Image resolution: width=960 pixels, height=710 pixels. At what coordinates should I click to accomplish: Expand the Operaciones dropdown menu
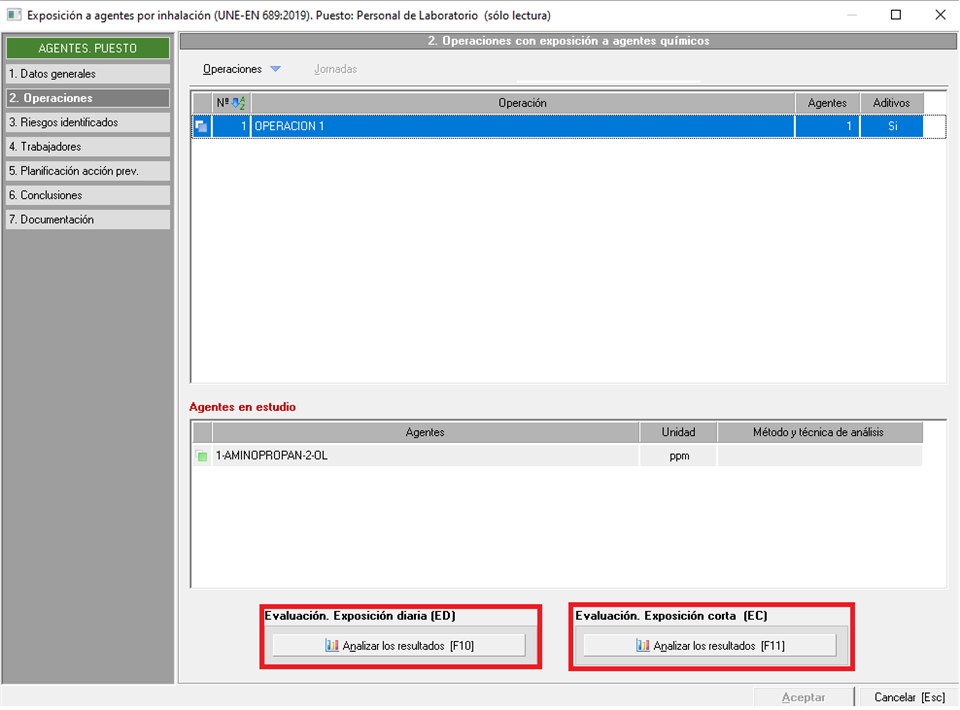(x=275, y=69)
